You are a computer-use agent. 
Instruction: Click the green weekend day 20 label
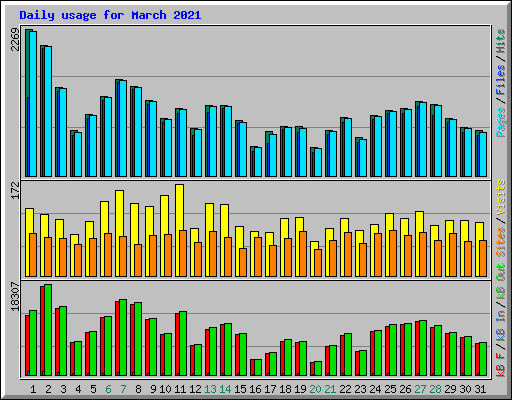tap(315, 389)
